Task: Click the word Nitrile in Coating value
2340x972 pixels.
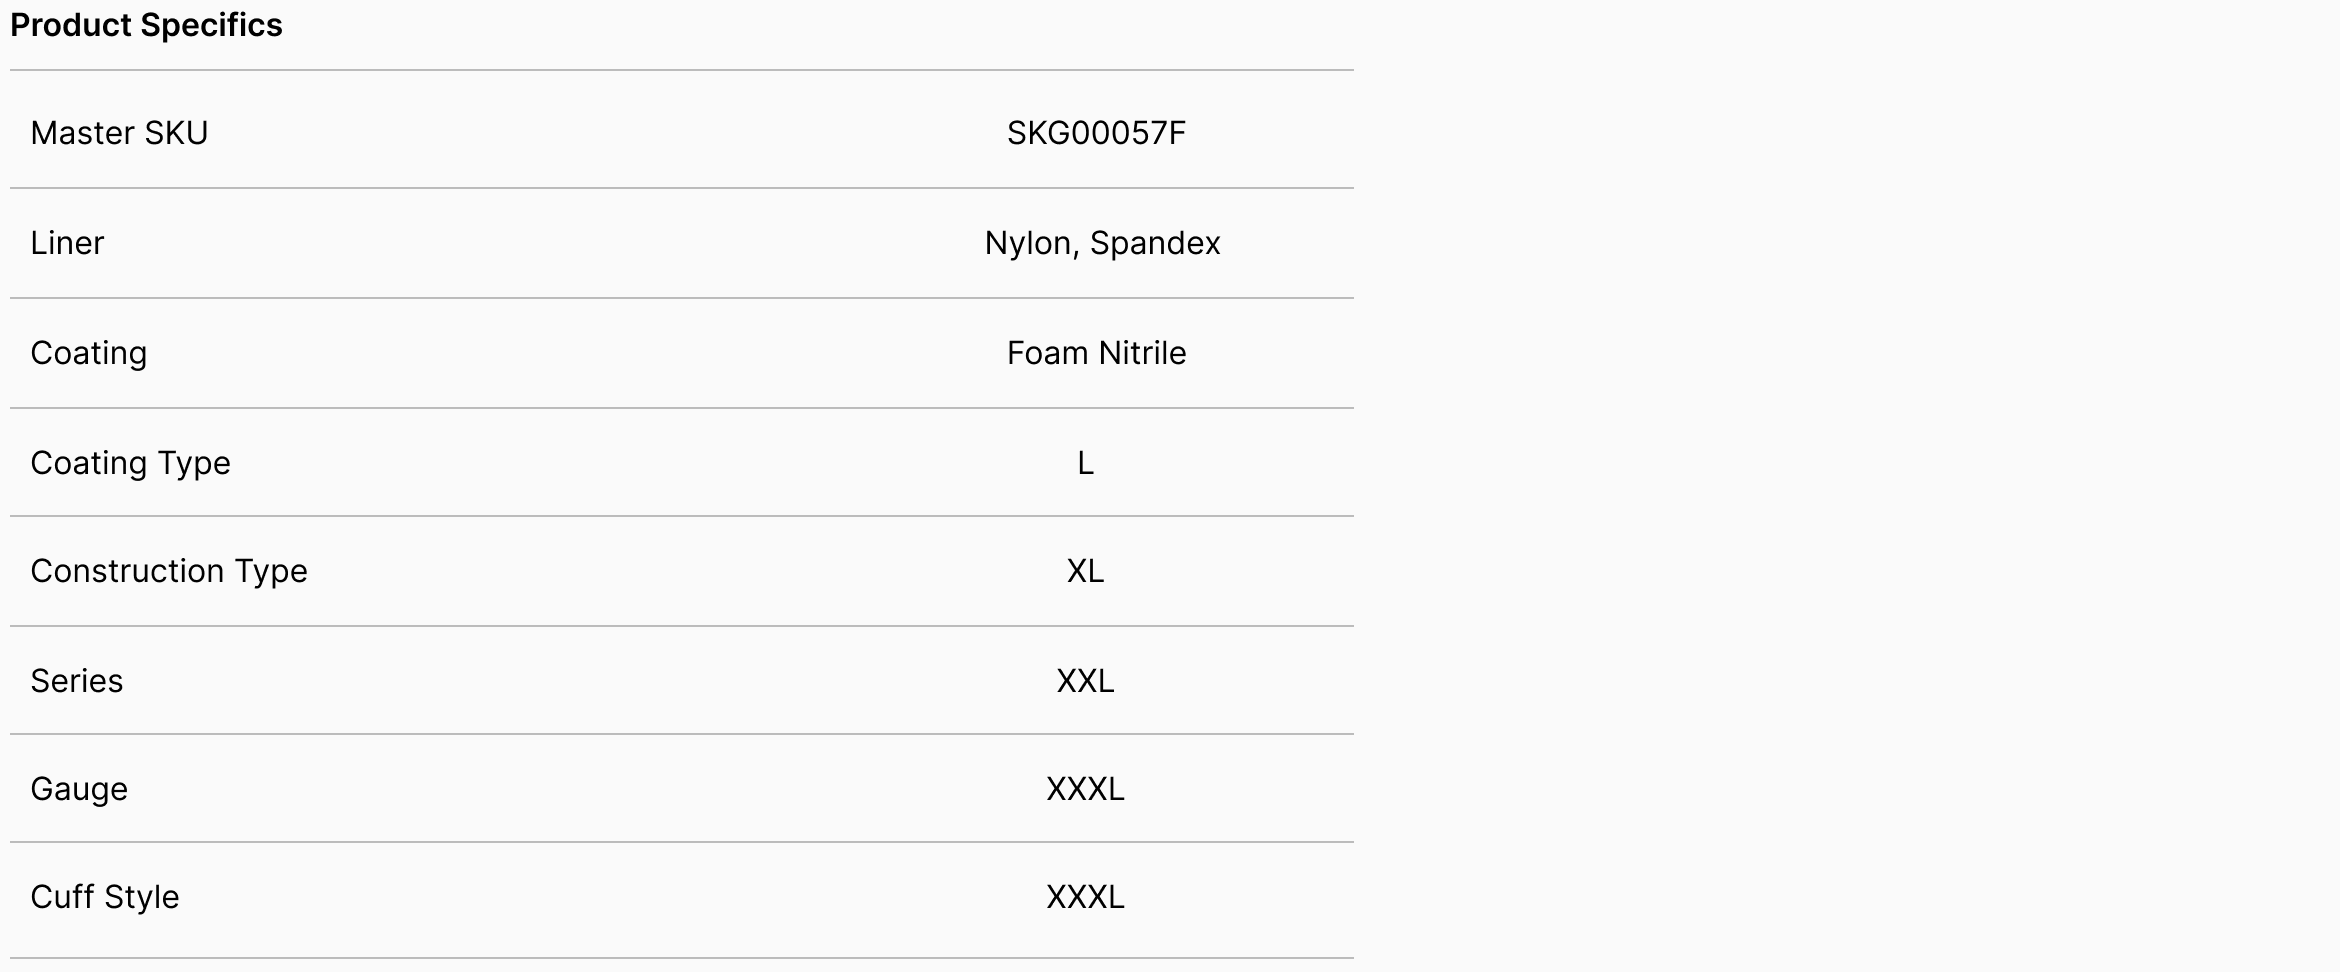Action: pos(1142,353)
